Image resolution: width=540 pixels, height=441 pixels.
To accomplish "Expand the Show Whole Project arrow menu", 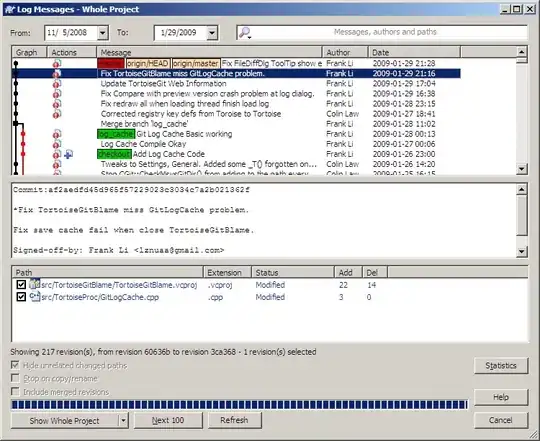I will pyautogui.click(x=123, y=420).
